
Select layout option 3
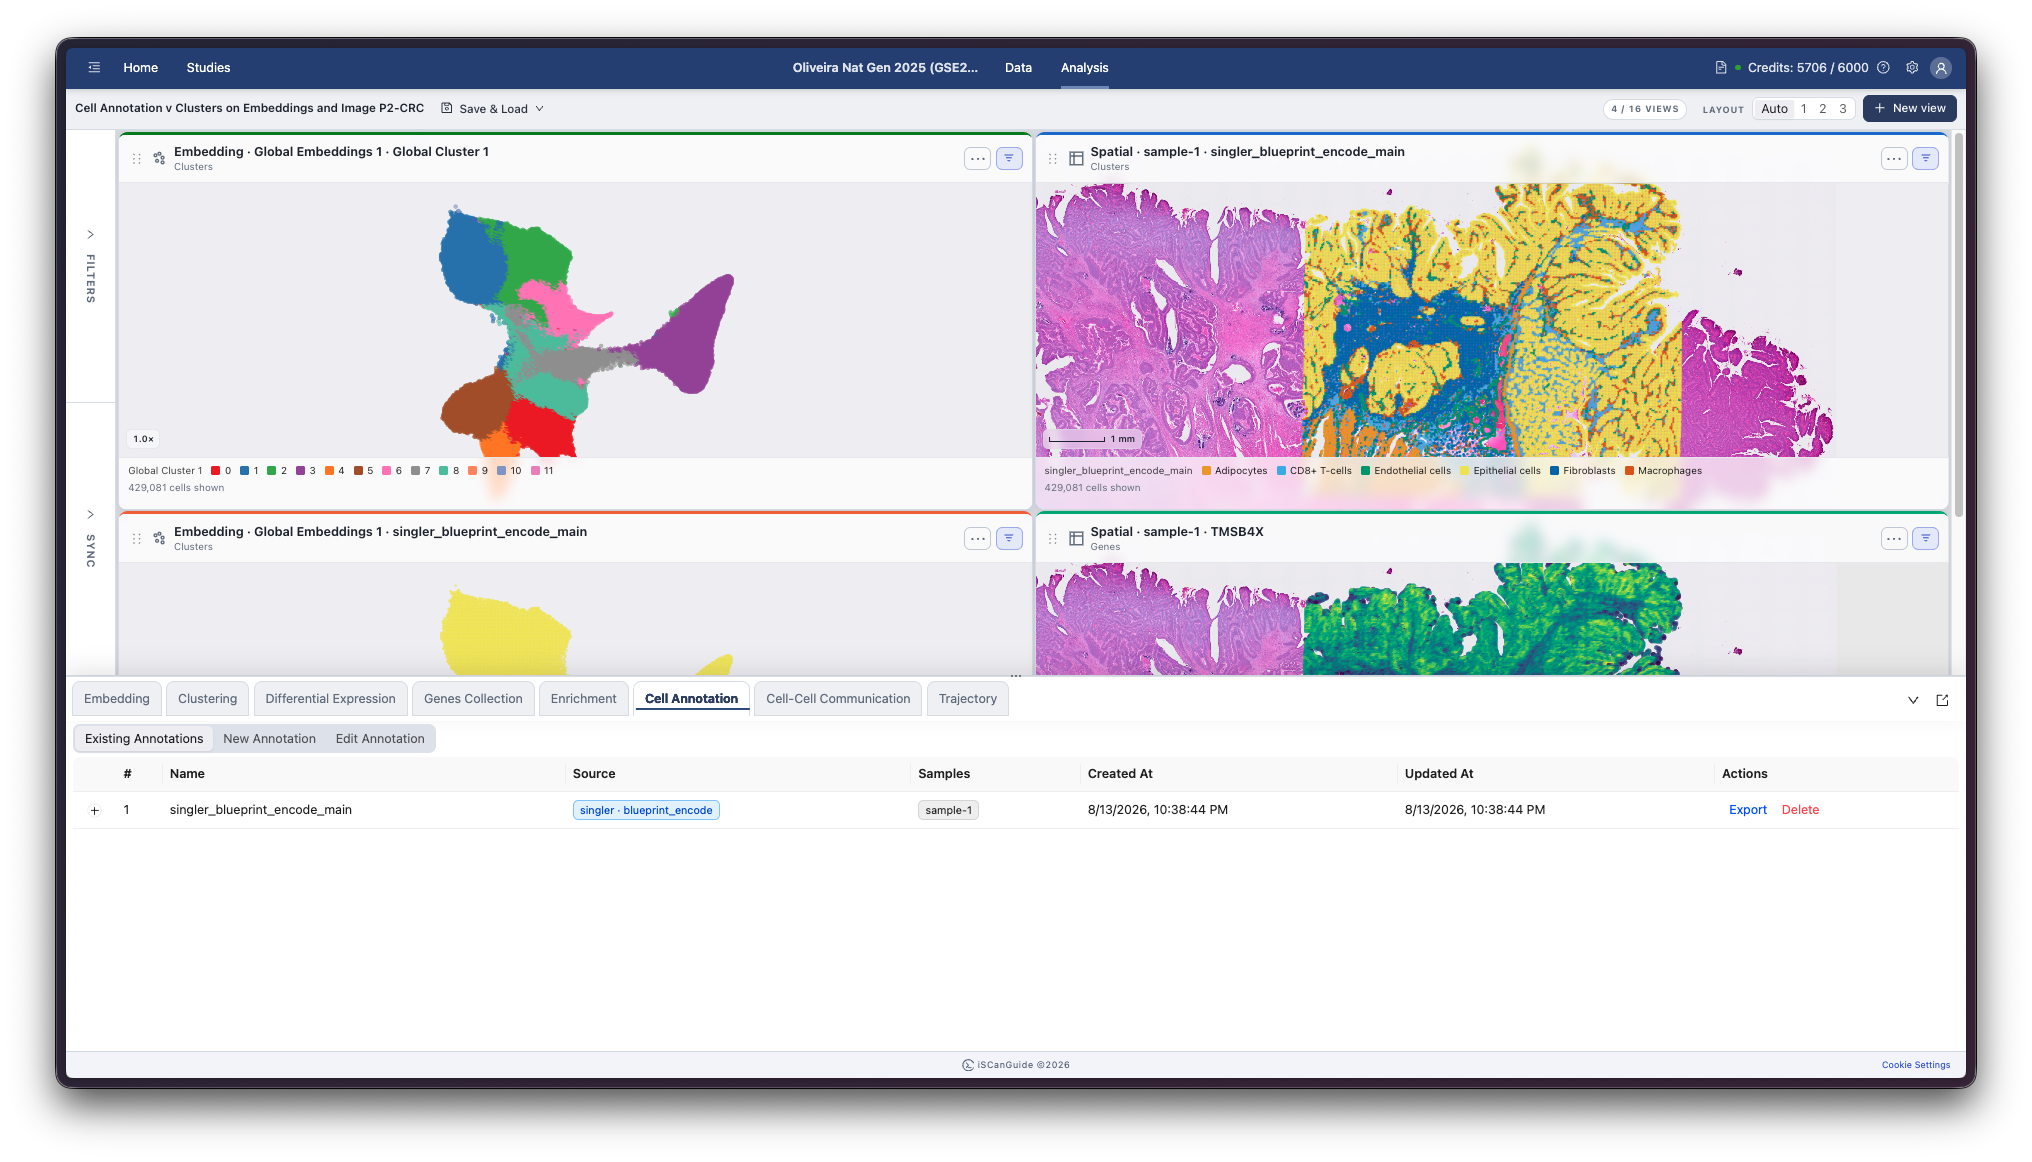[1842, 108]
